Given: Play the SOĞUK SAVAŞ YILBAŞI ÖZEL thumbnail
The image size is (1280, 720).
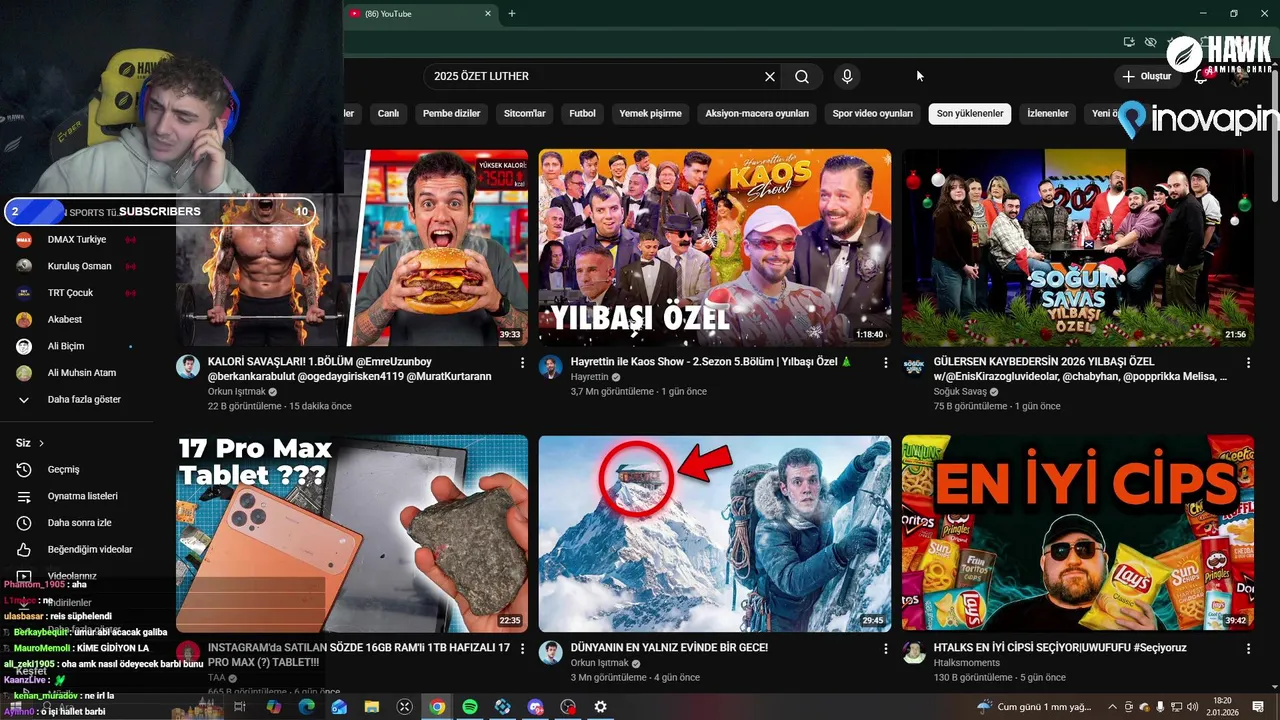Looking at the screenshot, I should 1078,247.
